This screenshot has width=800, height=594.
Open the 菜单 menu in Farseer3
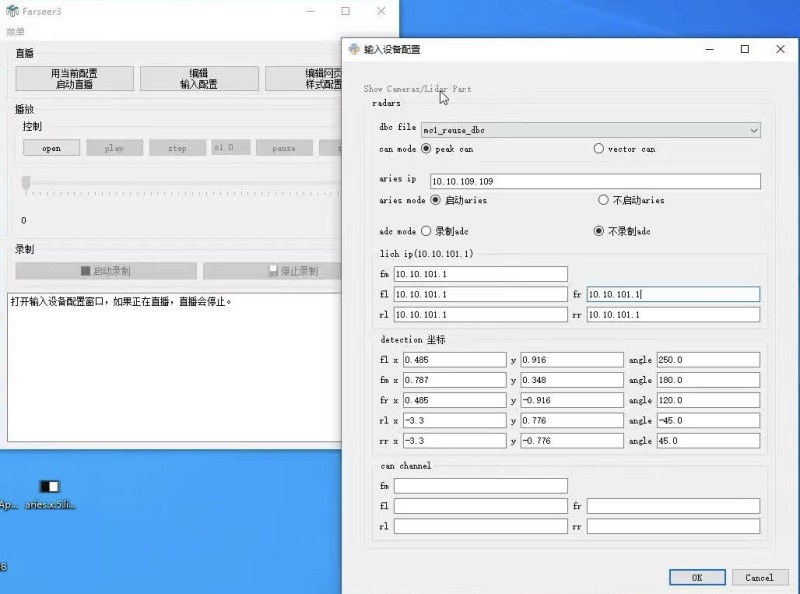(16, 32)
